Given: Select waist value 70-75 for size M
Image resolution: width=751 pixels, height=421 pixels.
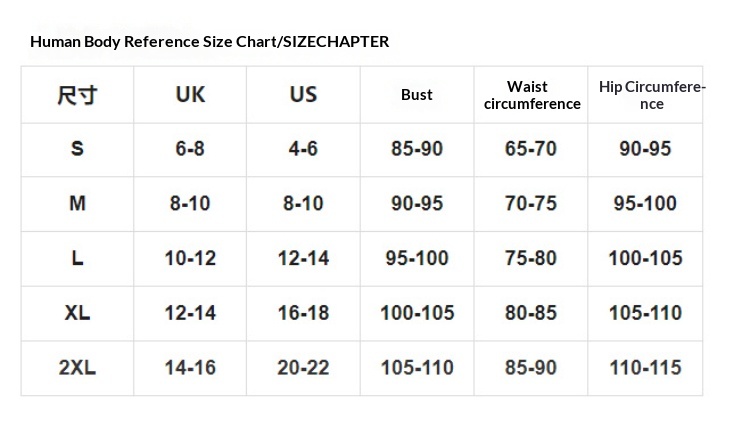Looking at the screenshot, I should coord(531,203).
